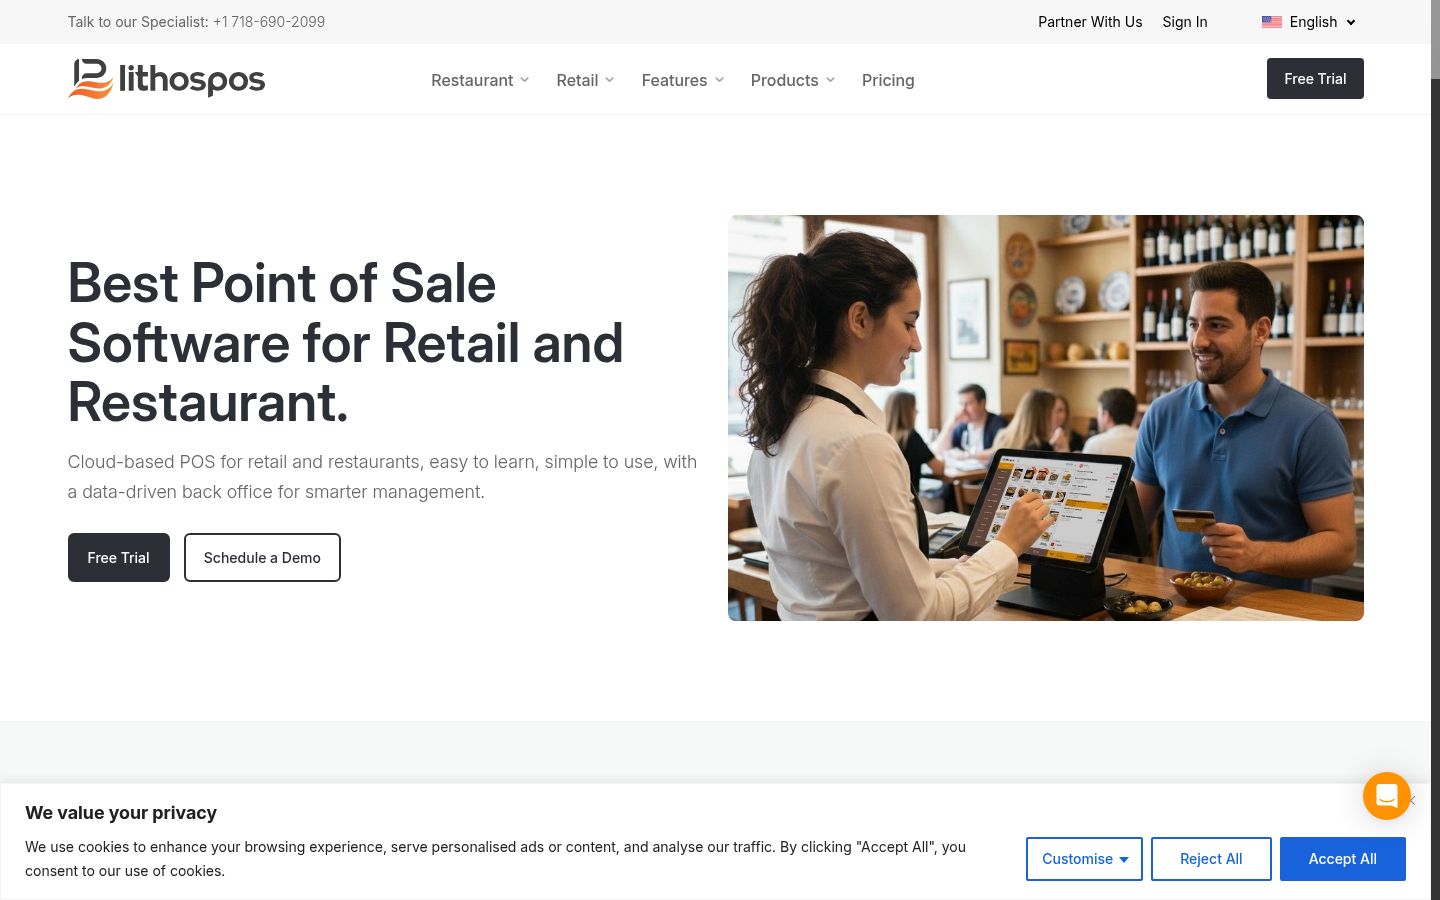Click the restaurant POS hero image
This screenshot has height=900, width=1440.
(1046, 418)
